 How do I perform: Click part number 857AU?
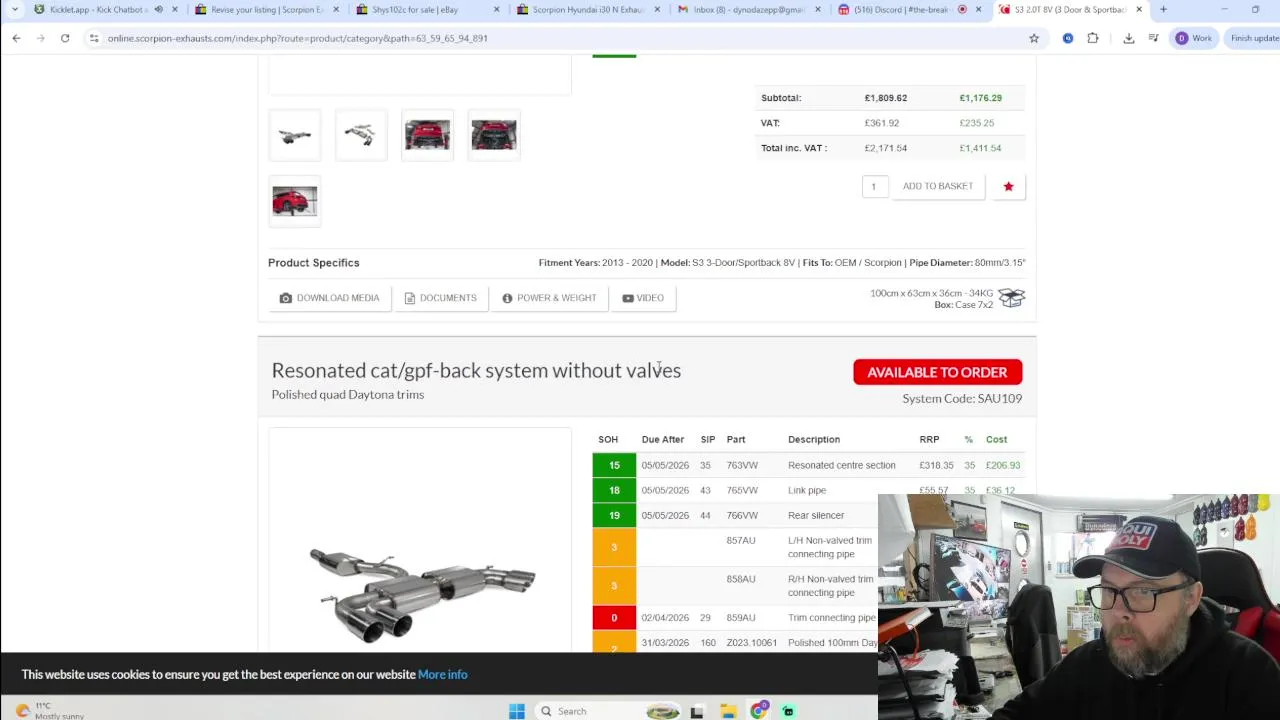[x=741, y=540]
